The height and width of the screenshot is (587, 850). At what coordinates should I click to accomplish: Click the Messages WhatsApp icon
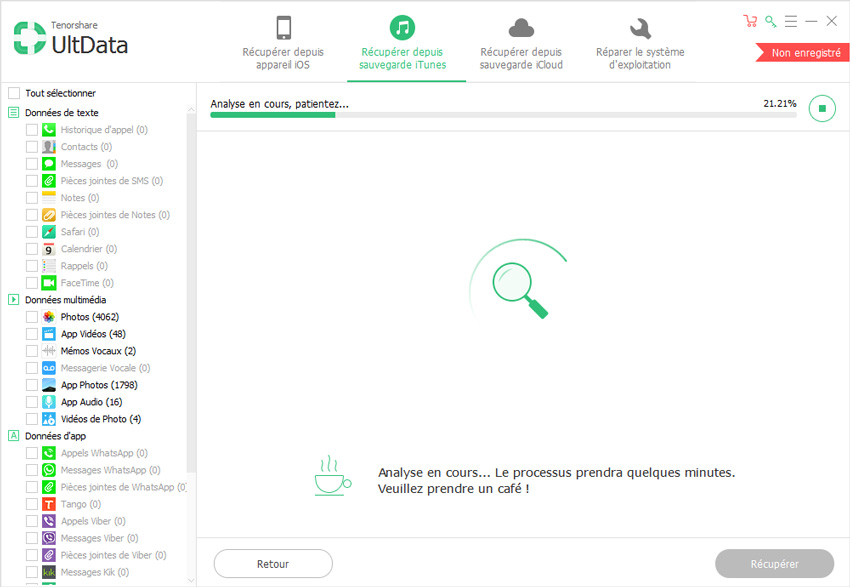(49, 470)
